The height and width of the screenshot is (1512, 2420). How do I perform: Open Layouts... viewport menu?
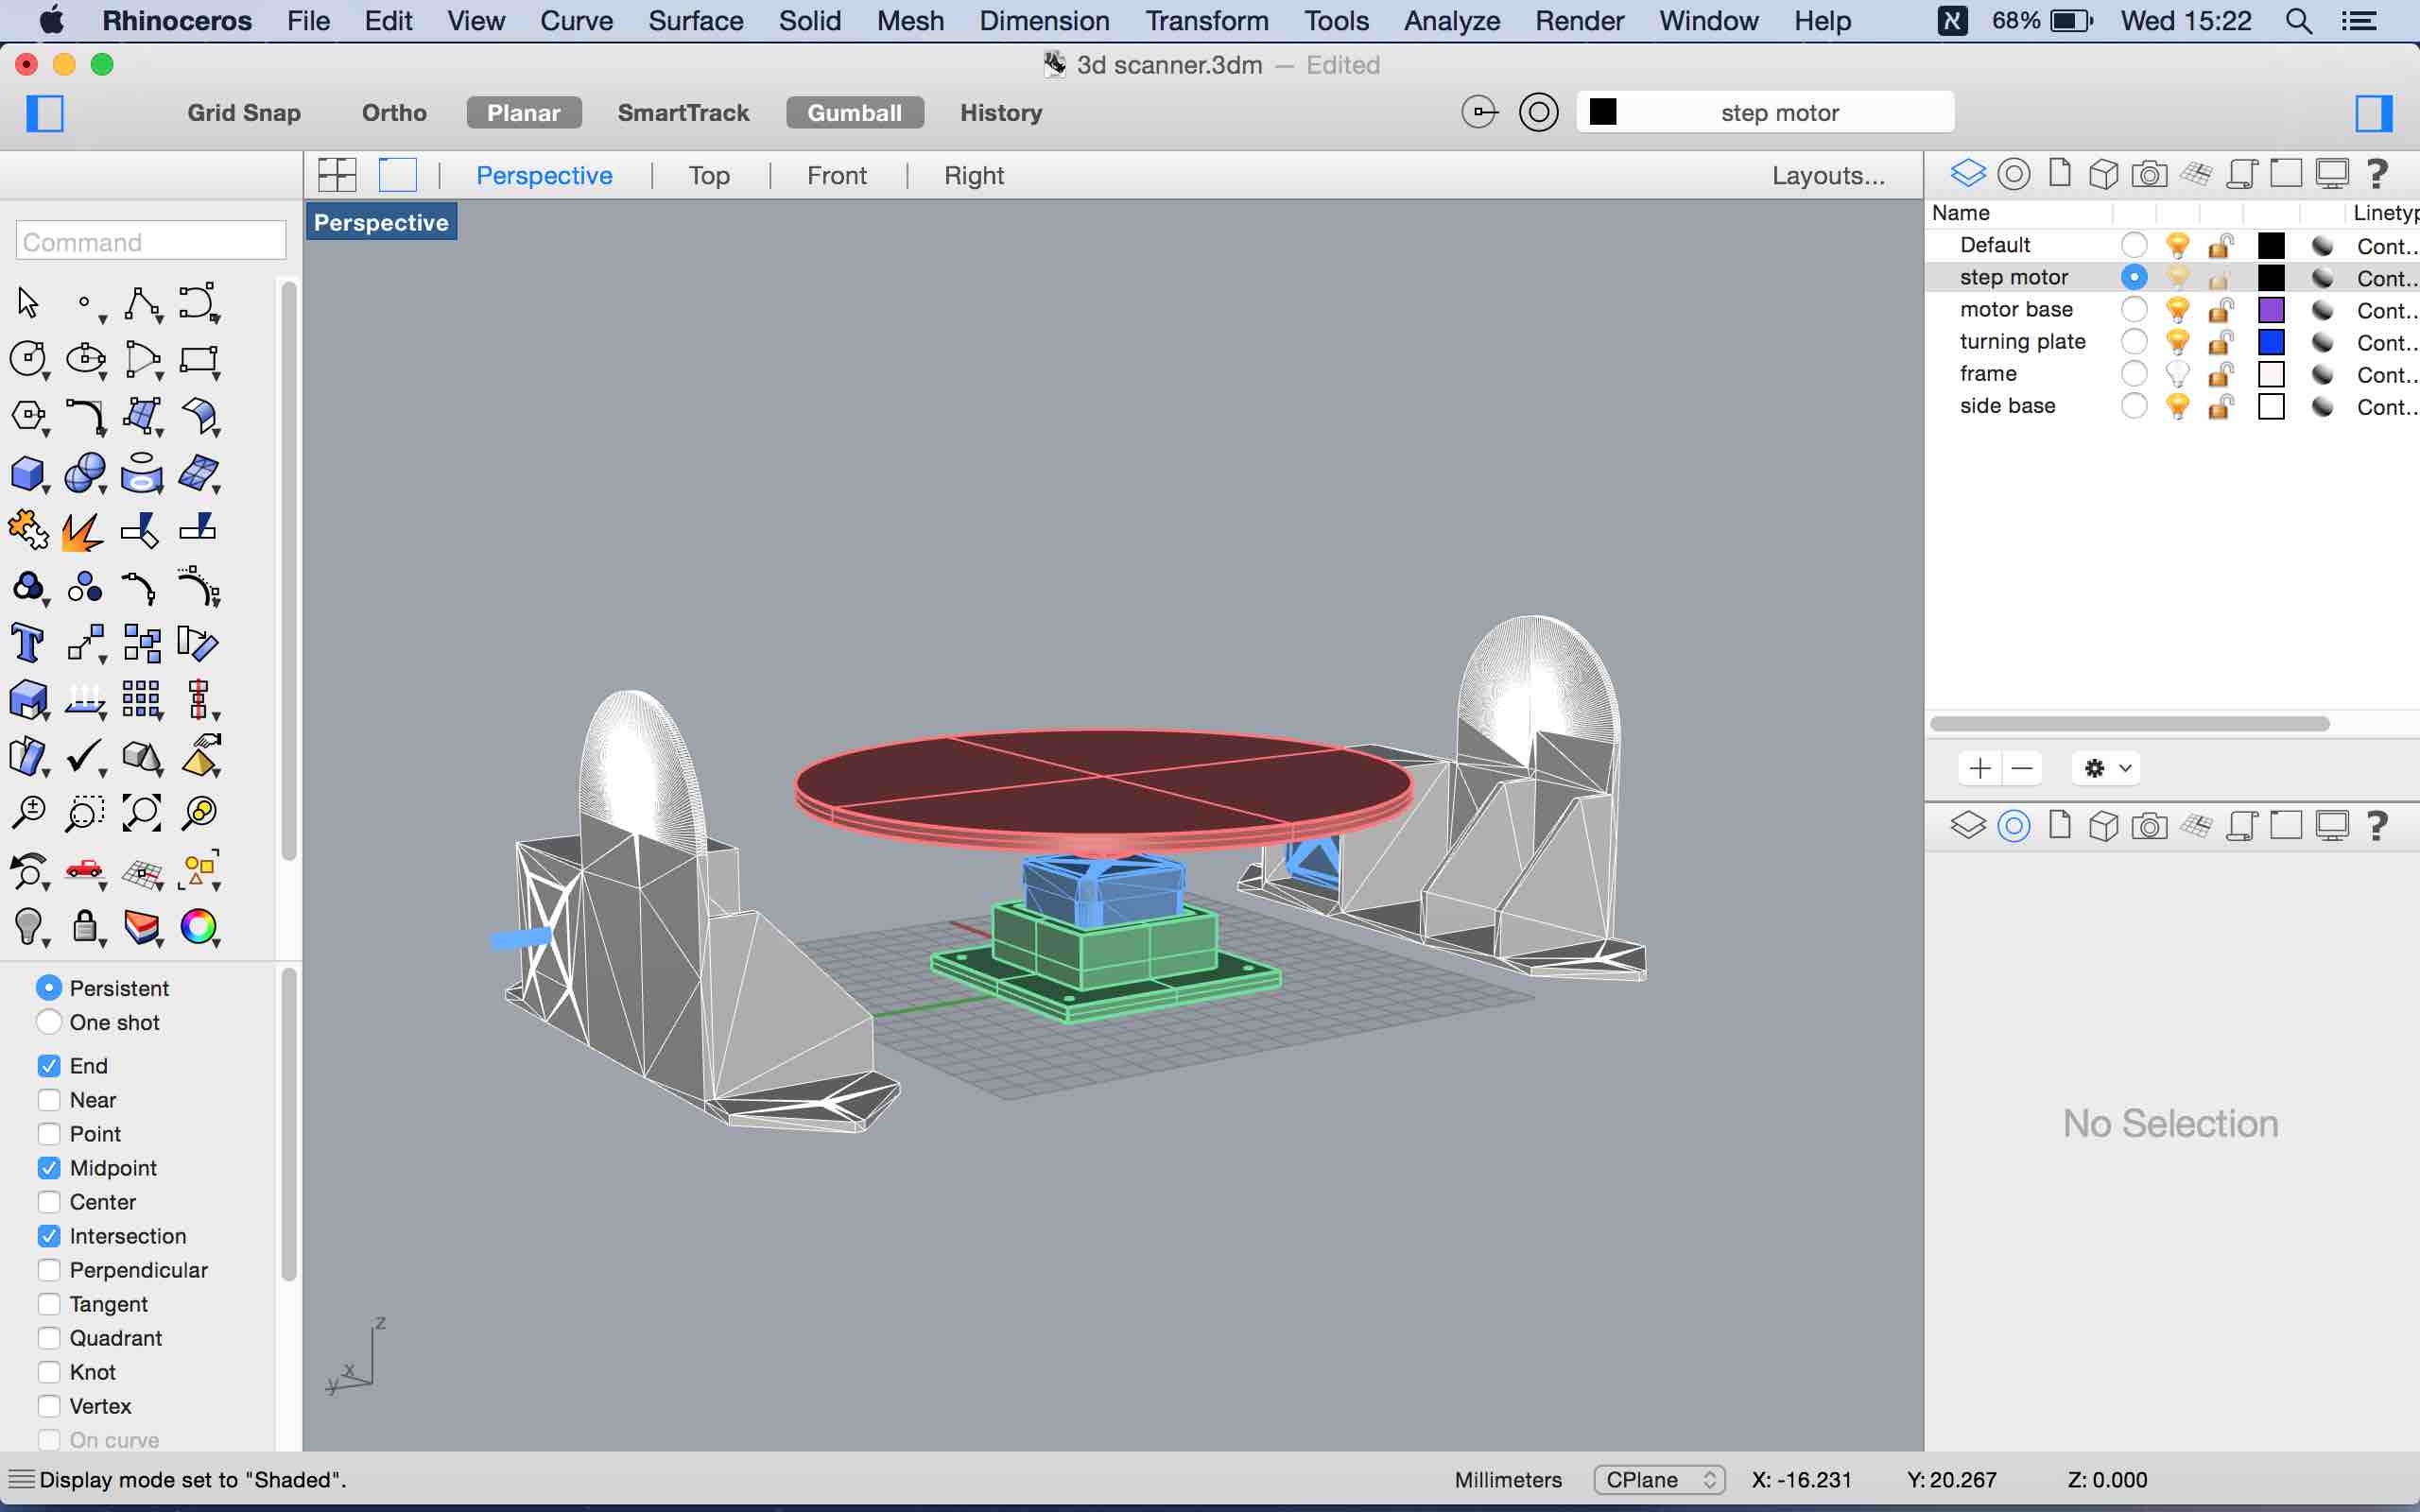point(1828,176)
